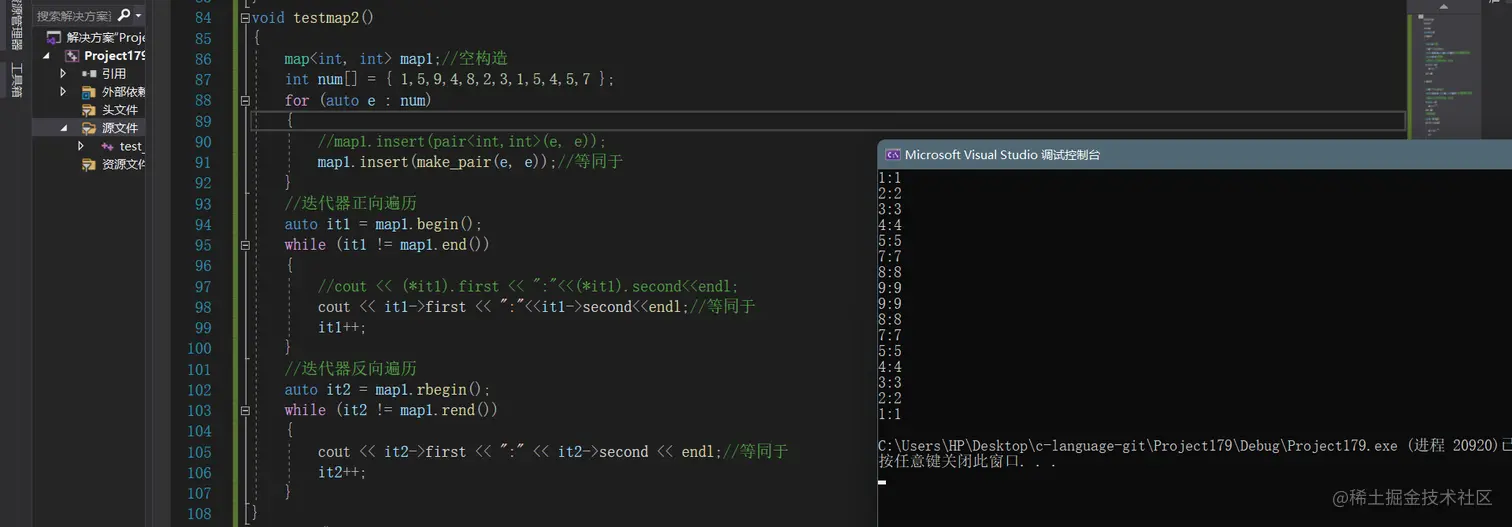Click 'it2++;' statement
Screen dimensions: 1512x527
[342, 472]
